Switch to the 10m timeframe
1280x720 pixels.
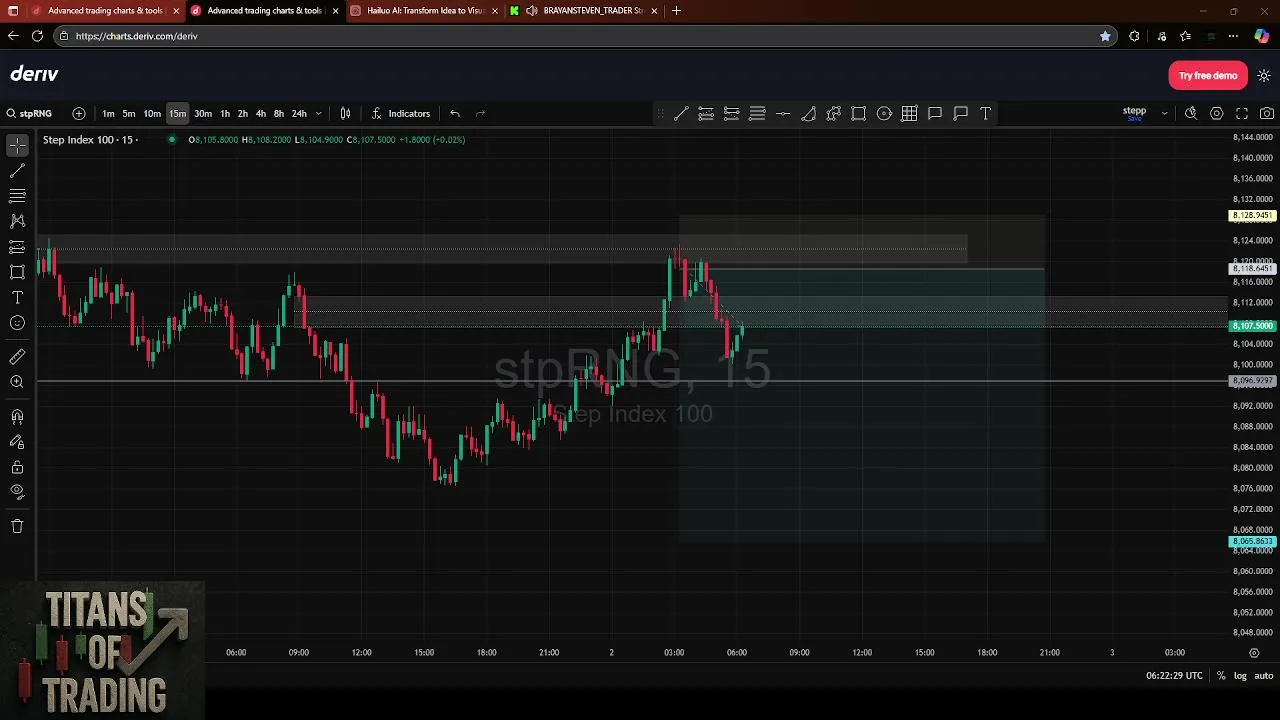coord(152,113)
